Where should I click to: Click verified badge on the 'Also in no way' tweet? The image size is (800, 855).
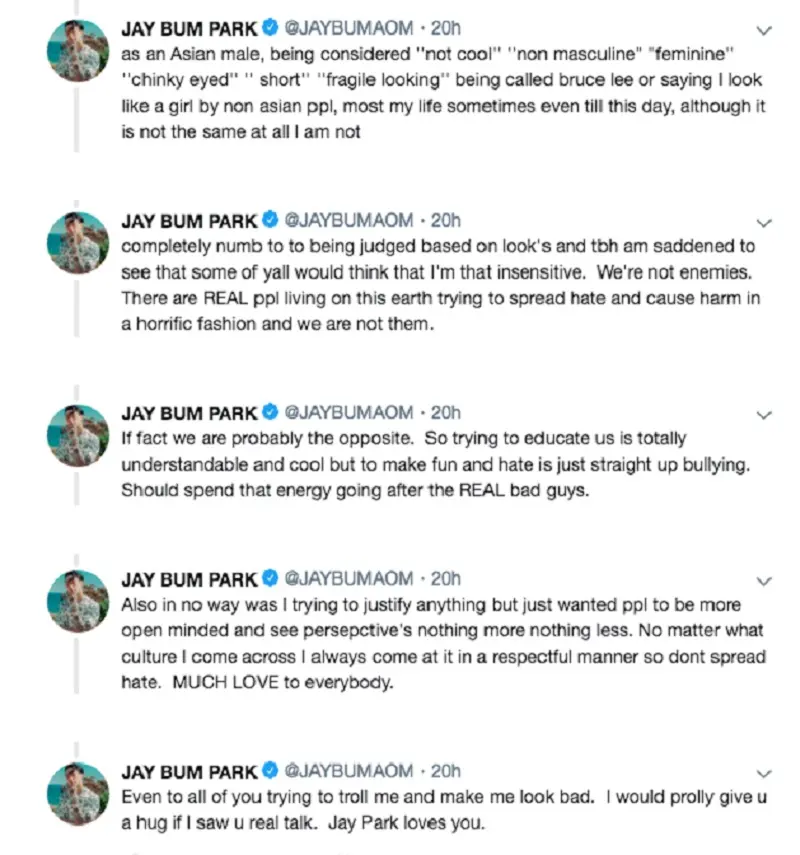point(270,579)
